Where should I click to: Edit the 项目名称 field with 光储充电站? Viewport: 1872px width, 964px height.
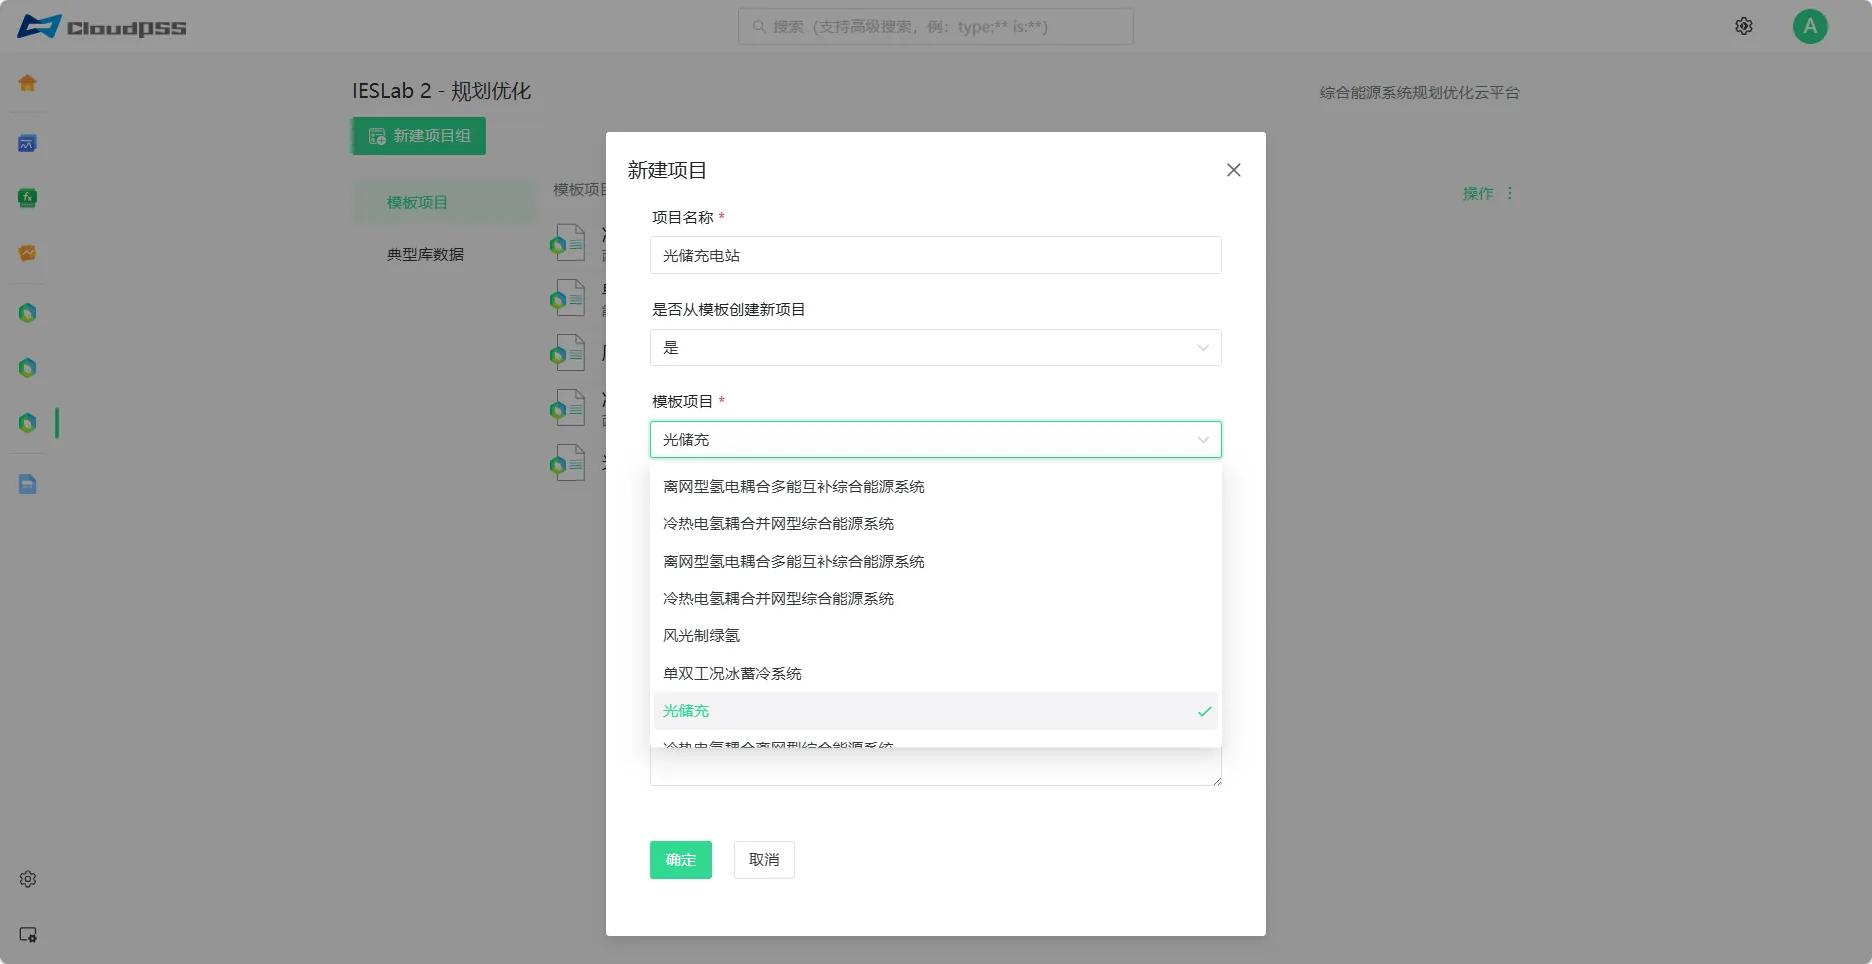tap(936, 255)
